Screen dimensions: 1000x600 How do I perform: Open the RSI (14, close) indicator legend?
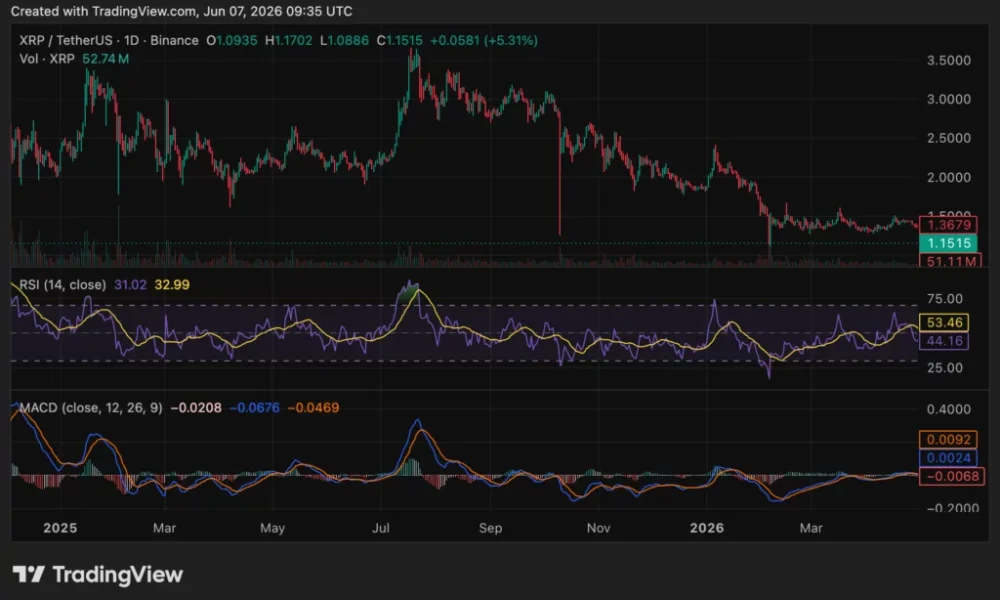(62, 284)
